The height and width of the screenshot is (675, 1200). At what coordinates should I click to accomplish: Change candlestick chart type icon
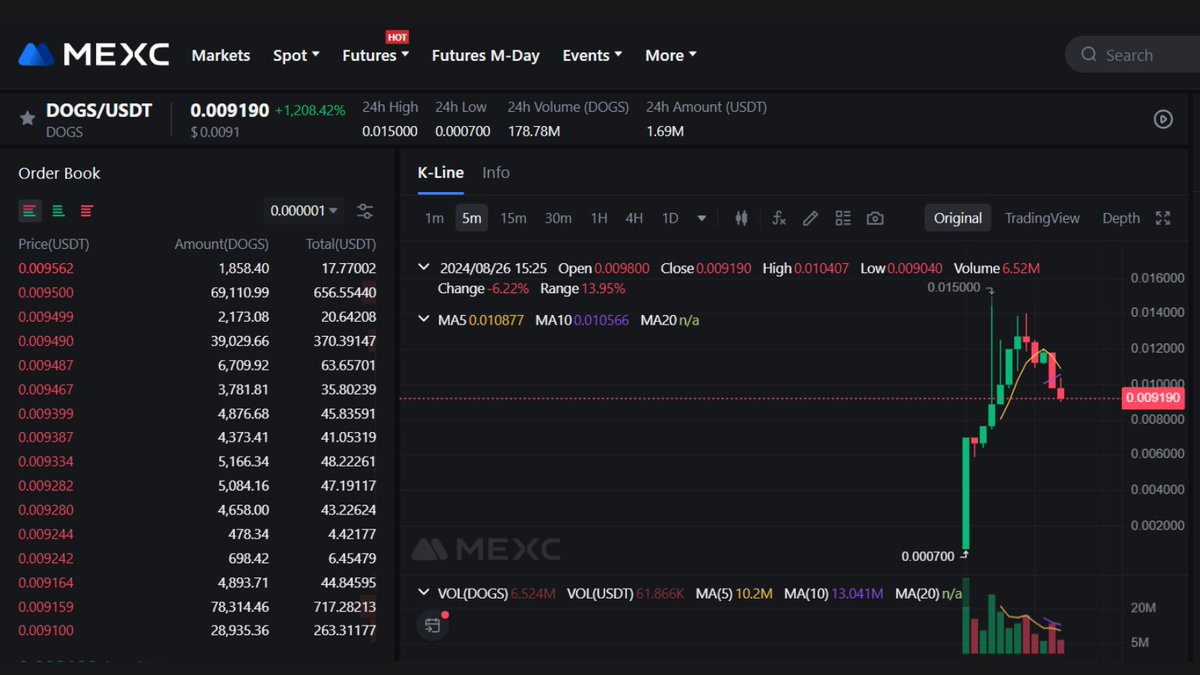741,218
